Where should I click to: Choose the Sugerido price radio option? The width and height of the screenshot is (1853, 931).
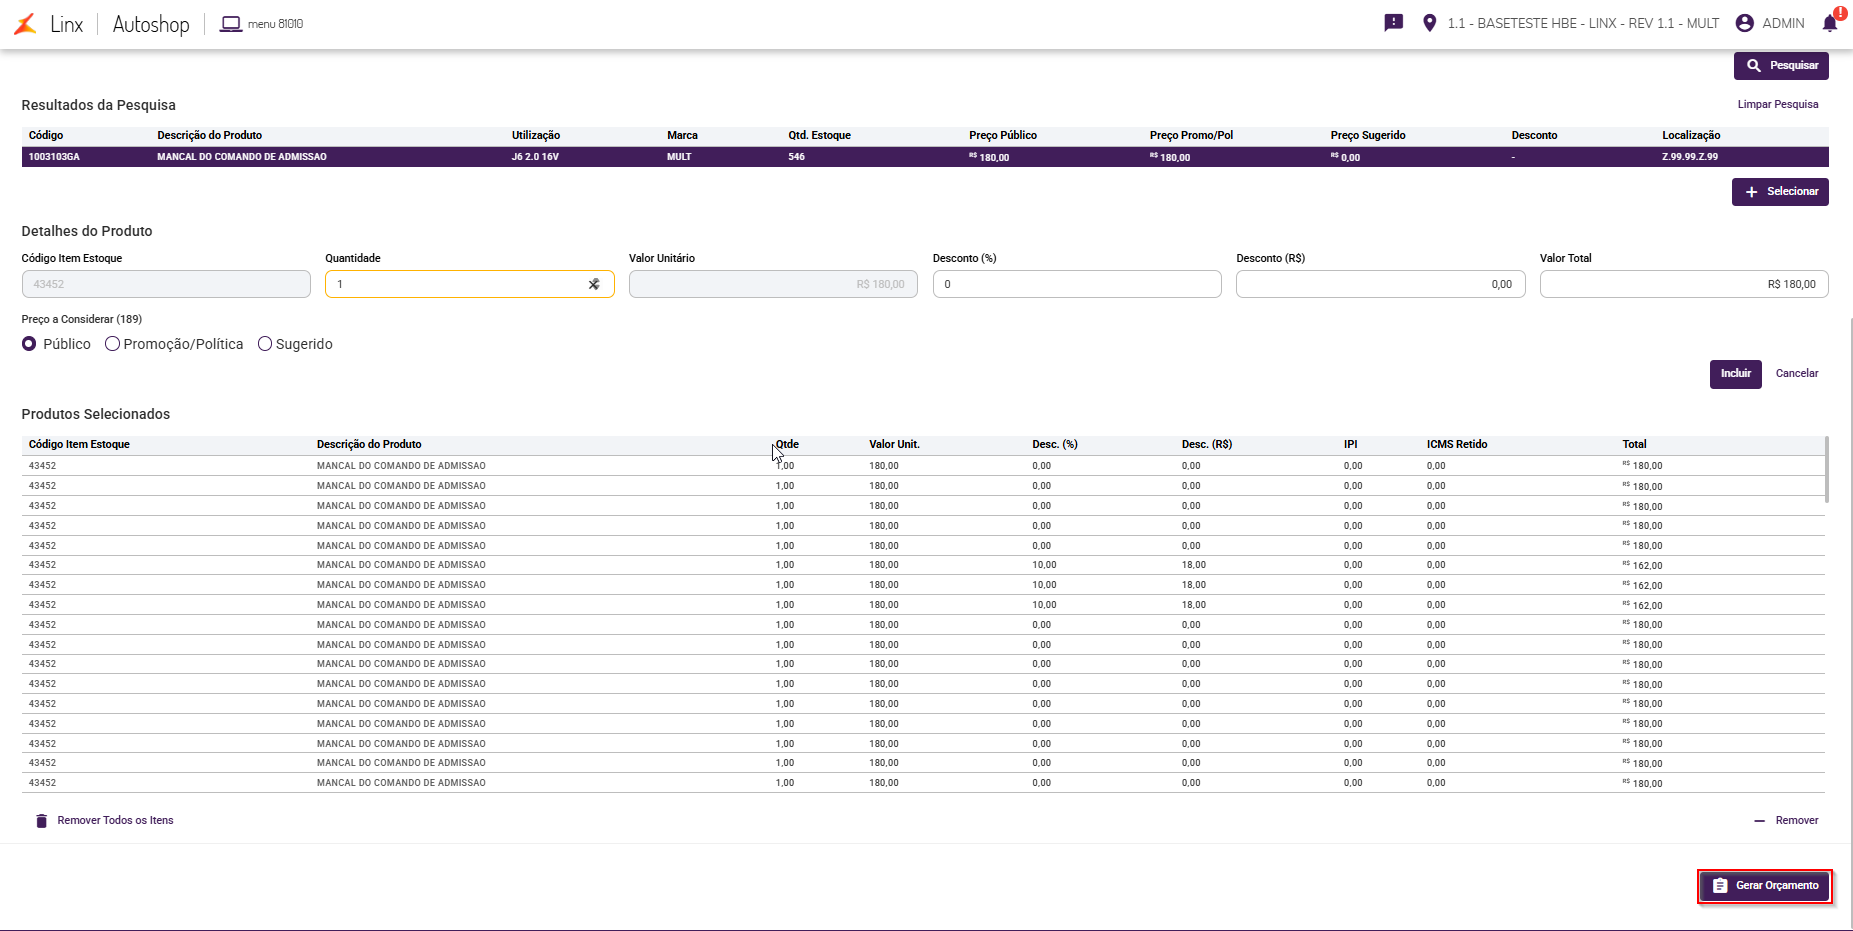(x=265, y=344)
